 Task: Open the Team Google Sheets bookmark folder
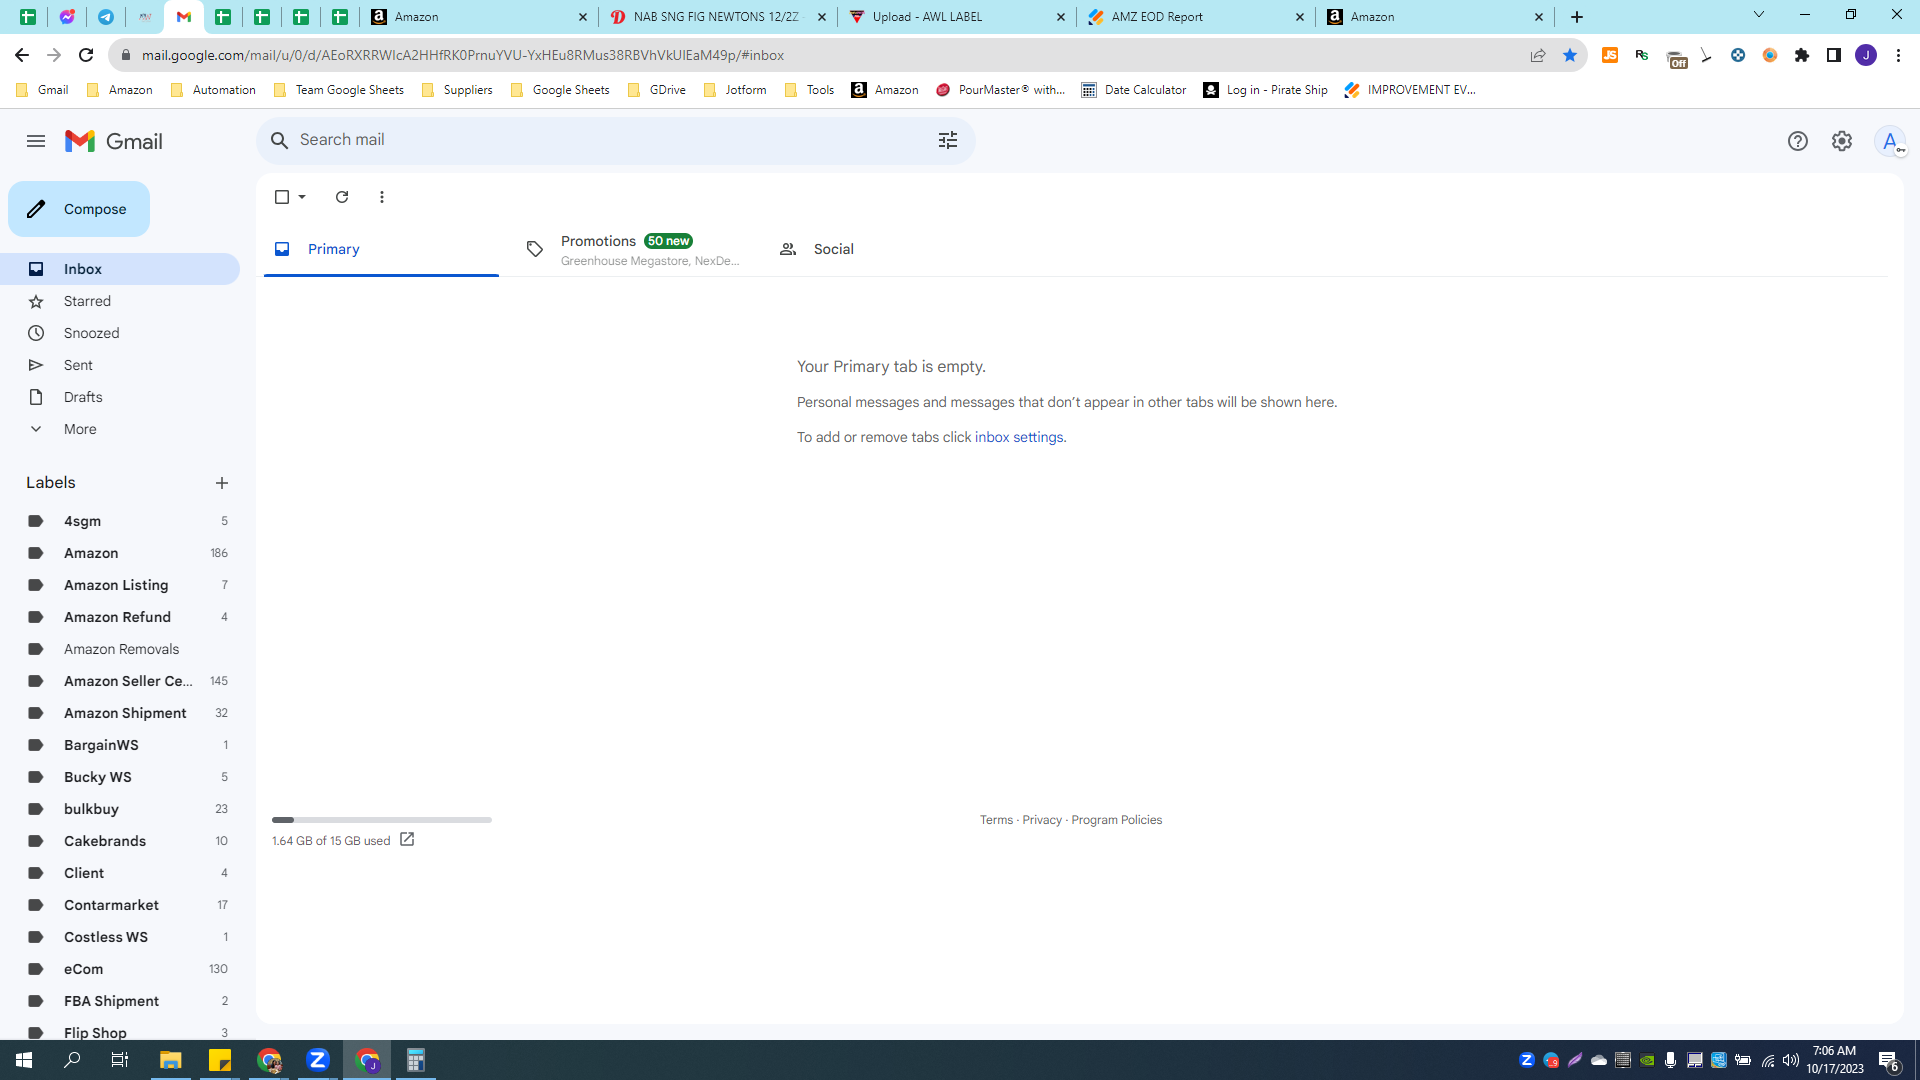[339, 90]
